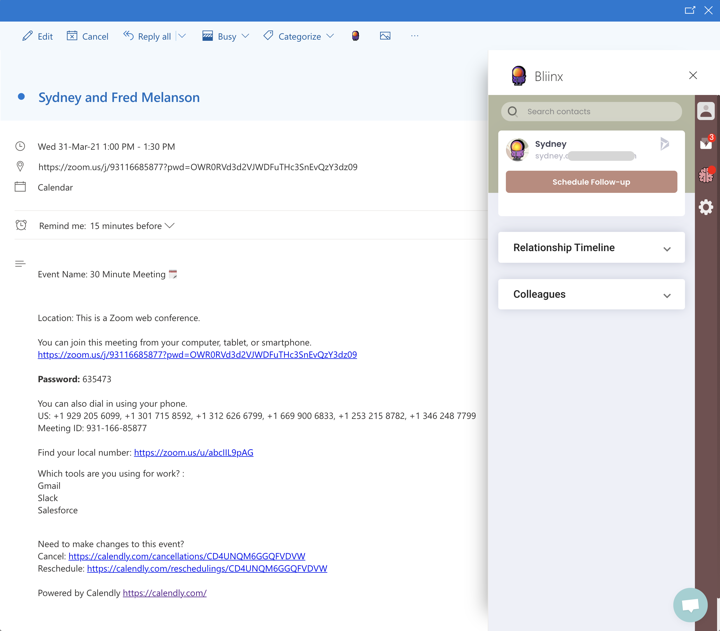This screenshot has width=720, height=631.
Task: Click the Event Name 30 Minute Meeting line
Action: (107, 274)
